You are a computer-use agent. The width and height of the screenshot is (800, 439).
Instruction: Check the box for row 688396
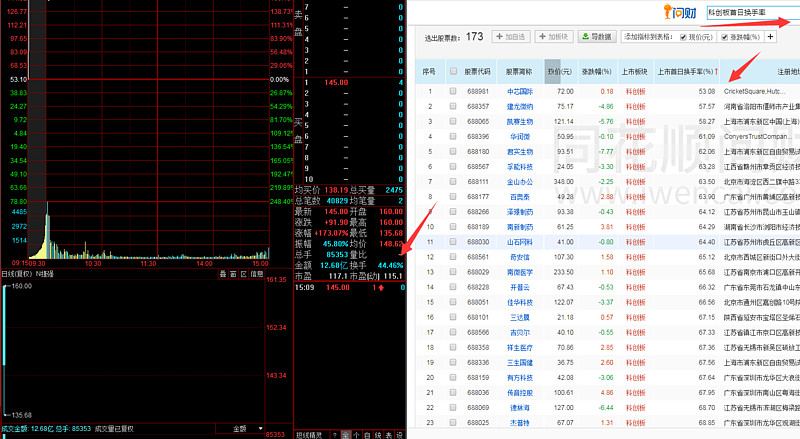(x=453, y=137)
